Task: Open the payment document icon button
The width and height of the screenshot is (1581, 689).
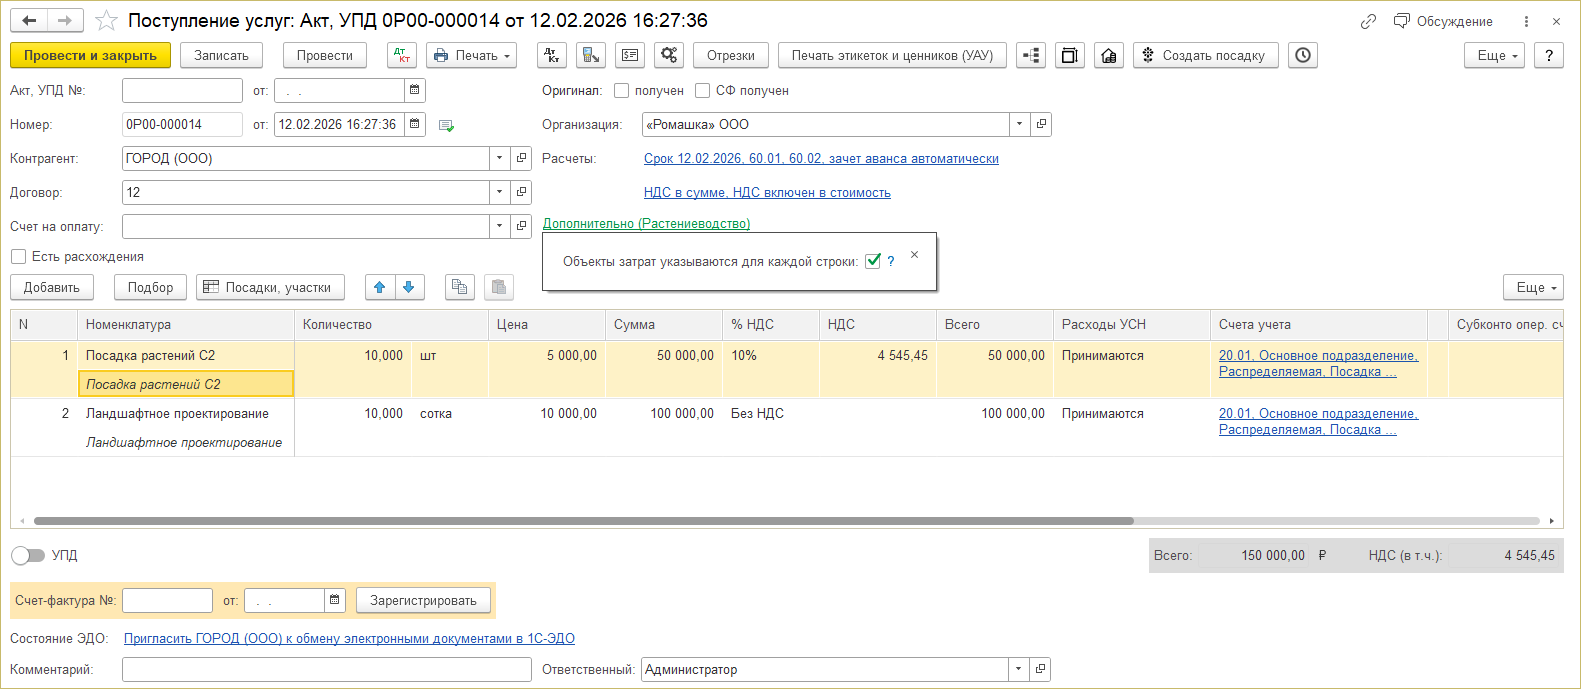Action: [x=630, y=55]
